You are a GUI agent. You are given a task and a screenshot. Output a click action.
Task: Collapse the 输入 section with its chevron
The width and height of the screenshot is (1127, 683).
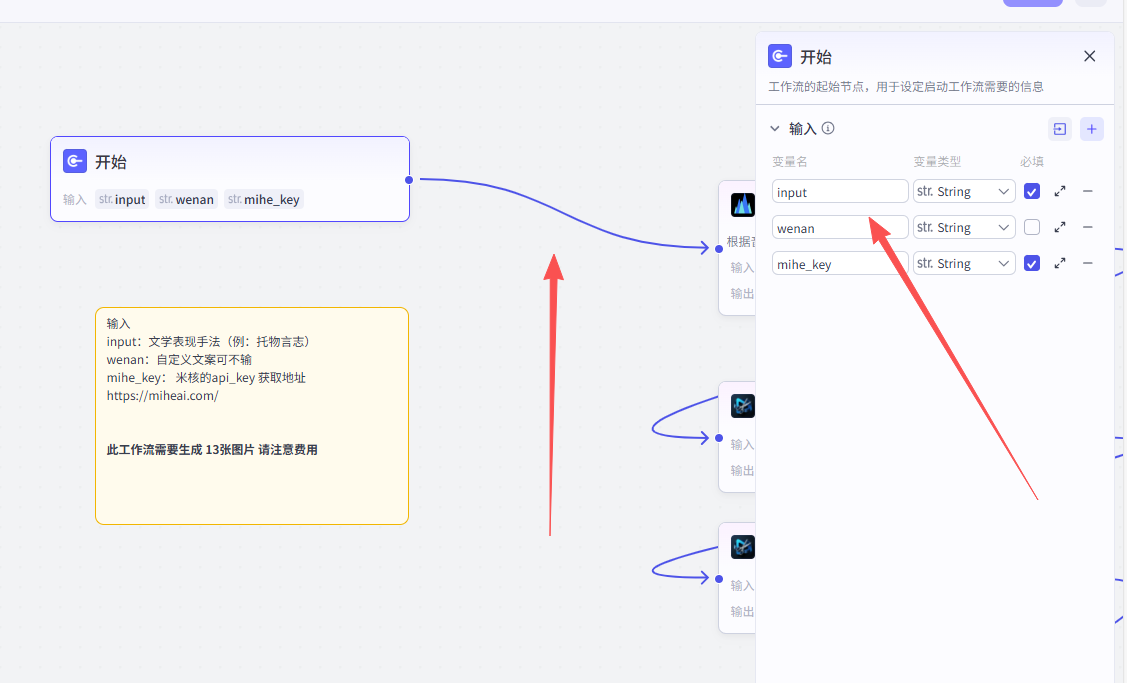point(775,129)
